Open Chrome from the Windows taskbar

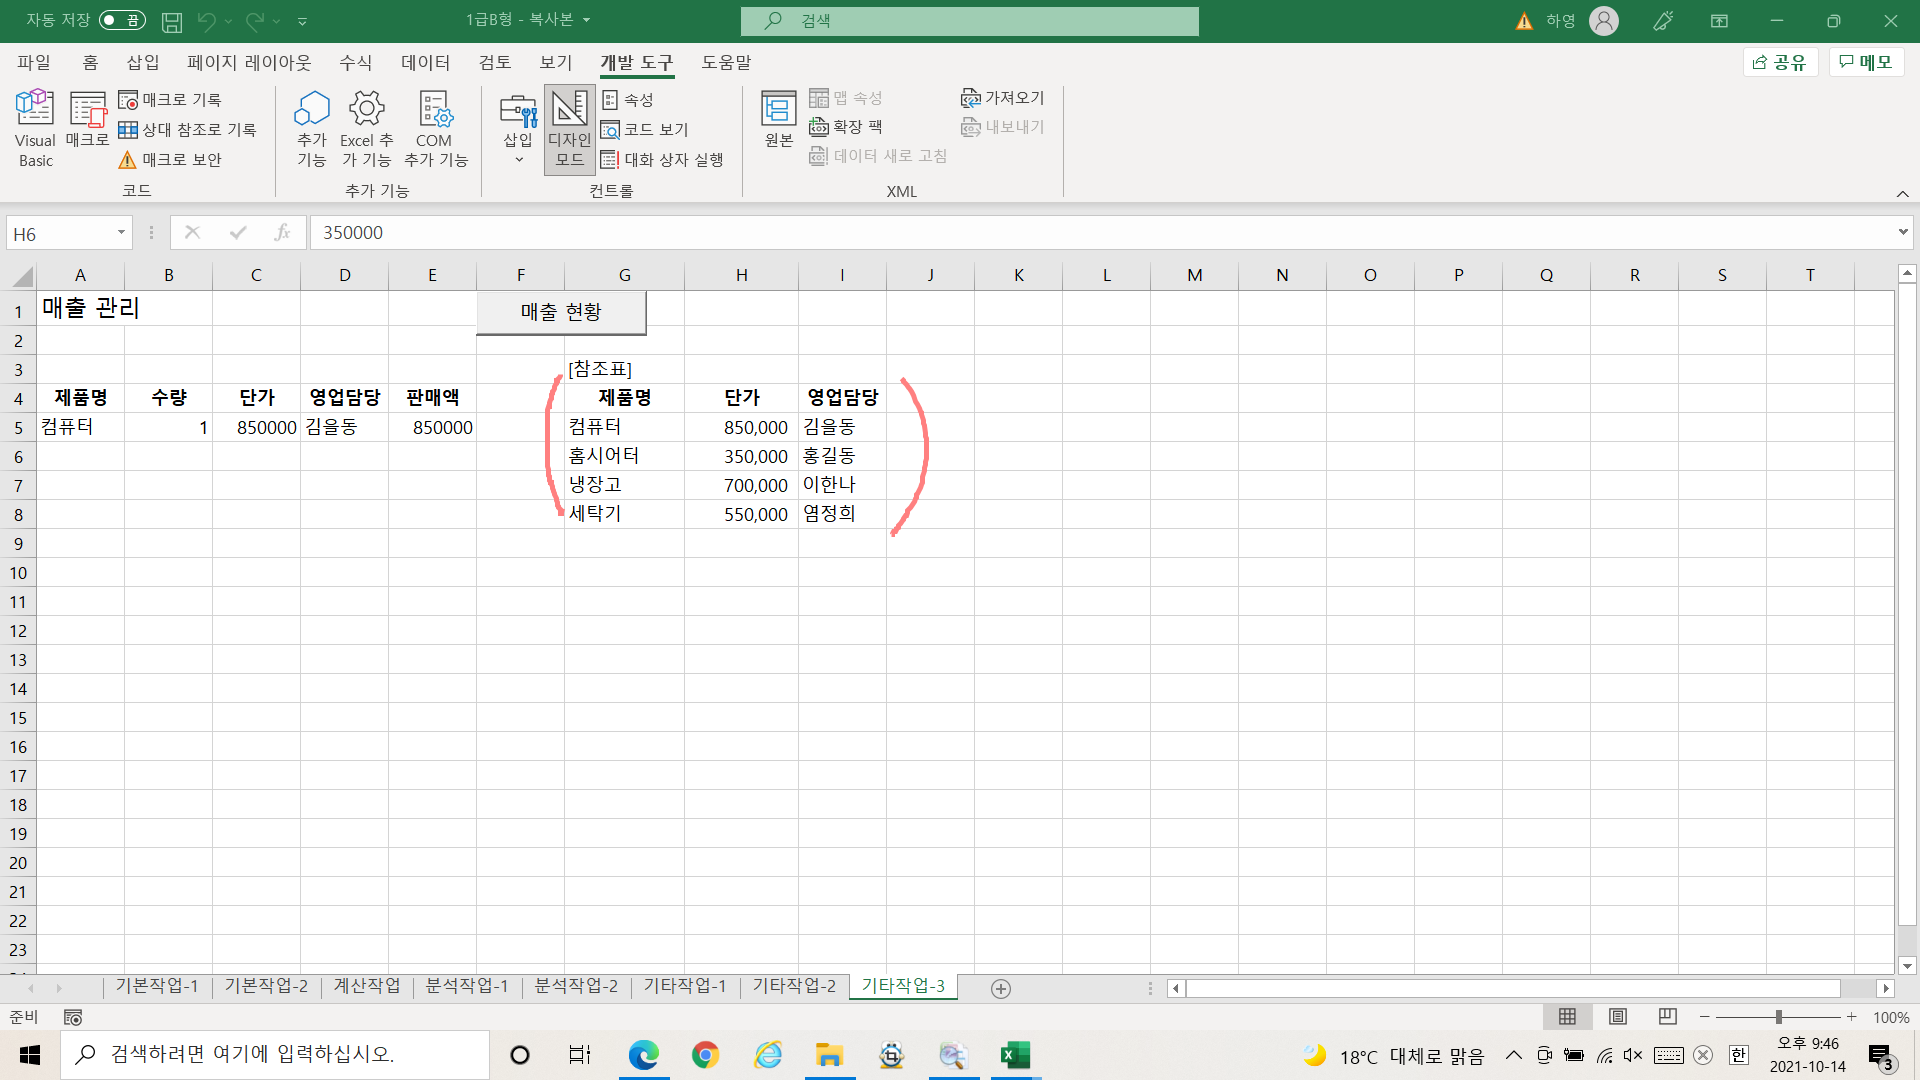coord(705,1055)
